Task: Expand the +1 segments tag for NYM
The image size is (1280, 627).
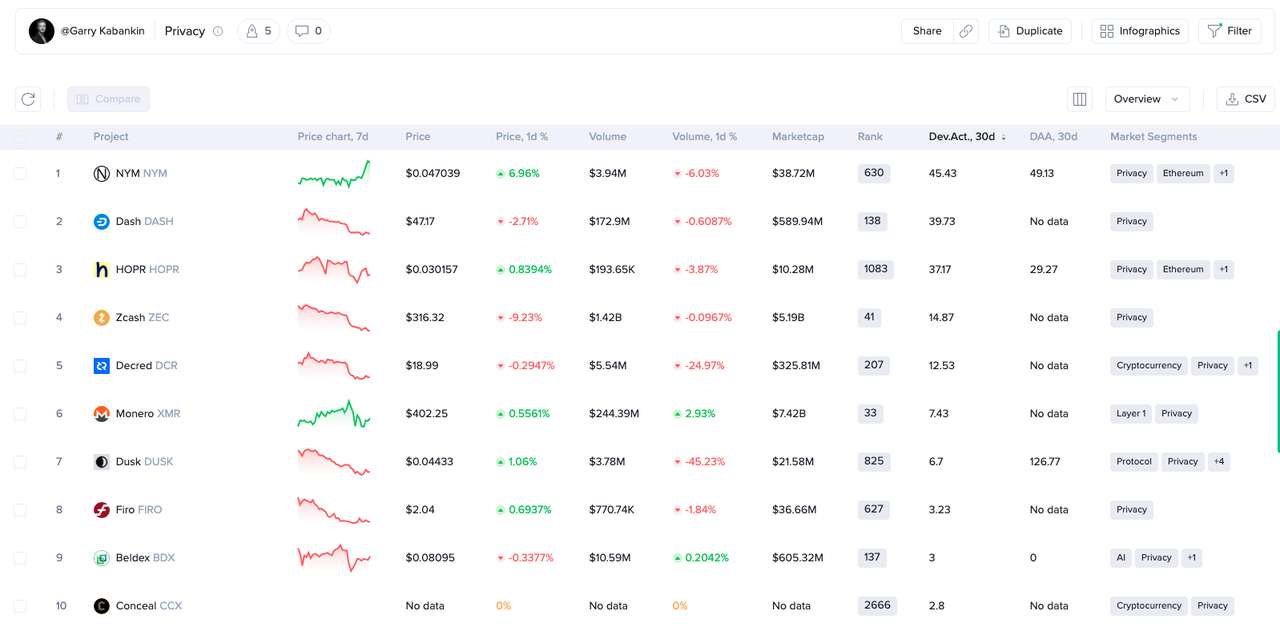Action: coord(1223,174)
